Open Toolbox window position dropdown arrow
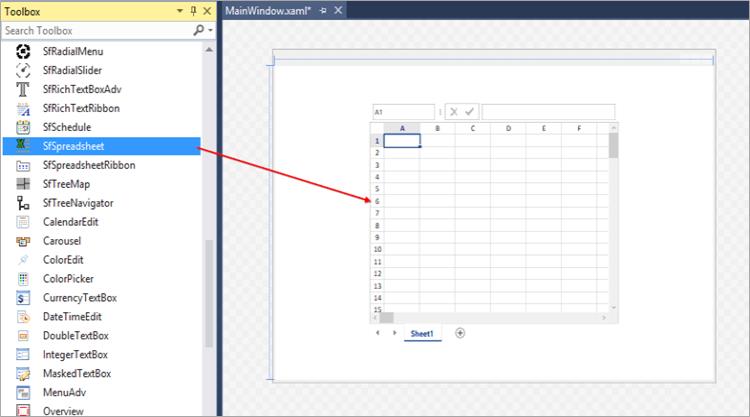Viewport: 750px width, 417px height. 180,11
